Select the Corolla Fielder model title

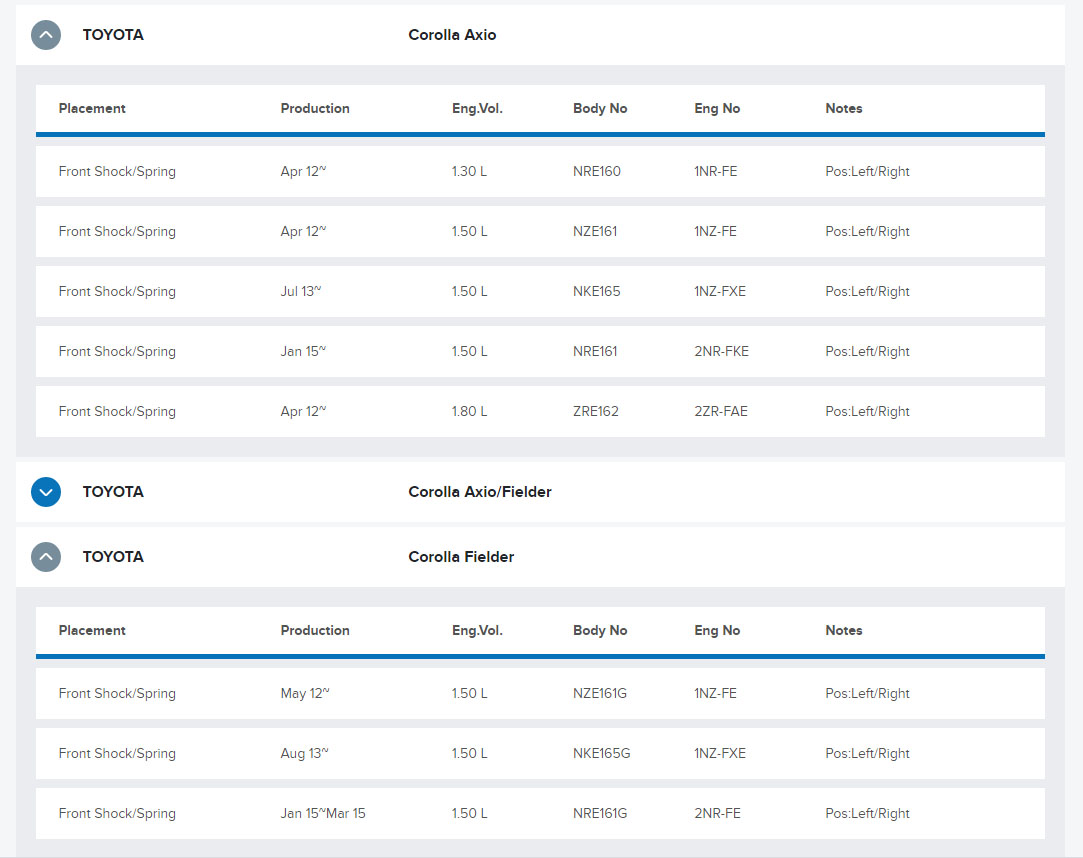point(461,557)
